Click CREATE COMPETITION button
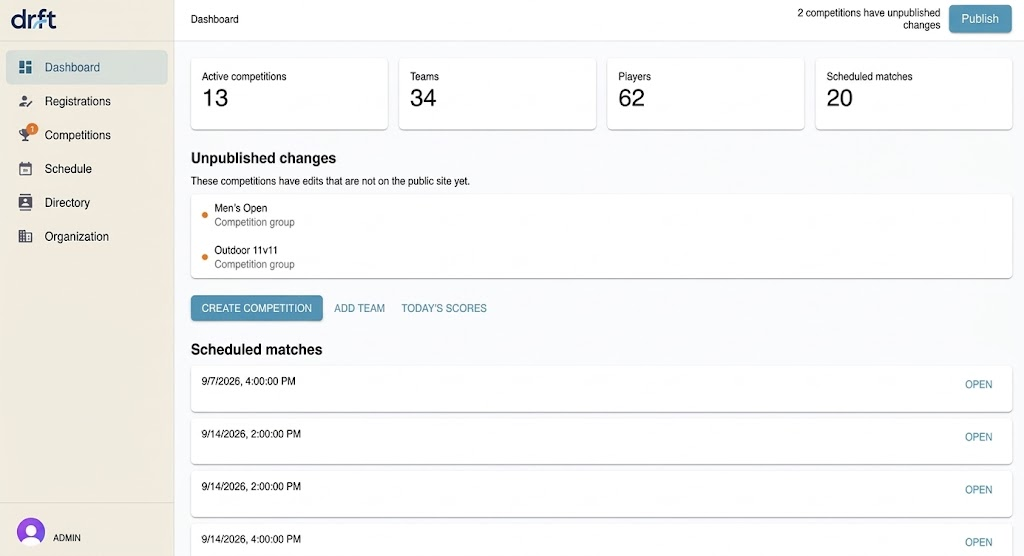 (257, 308)
